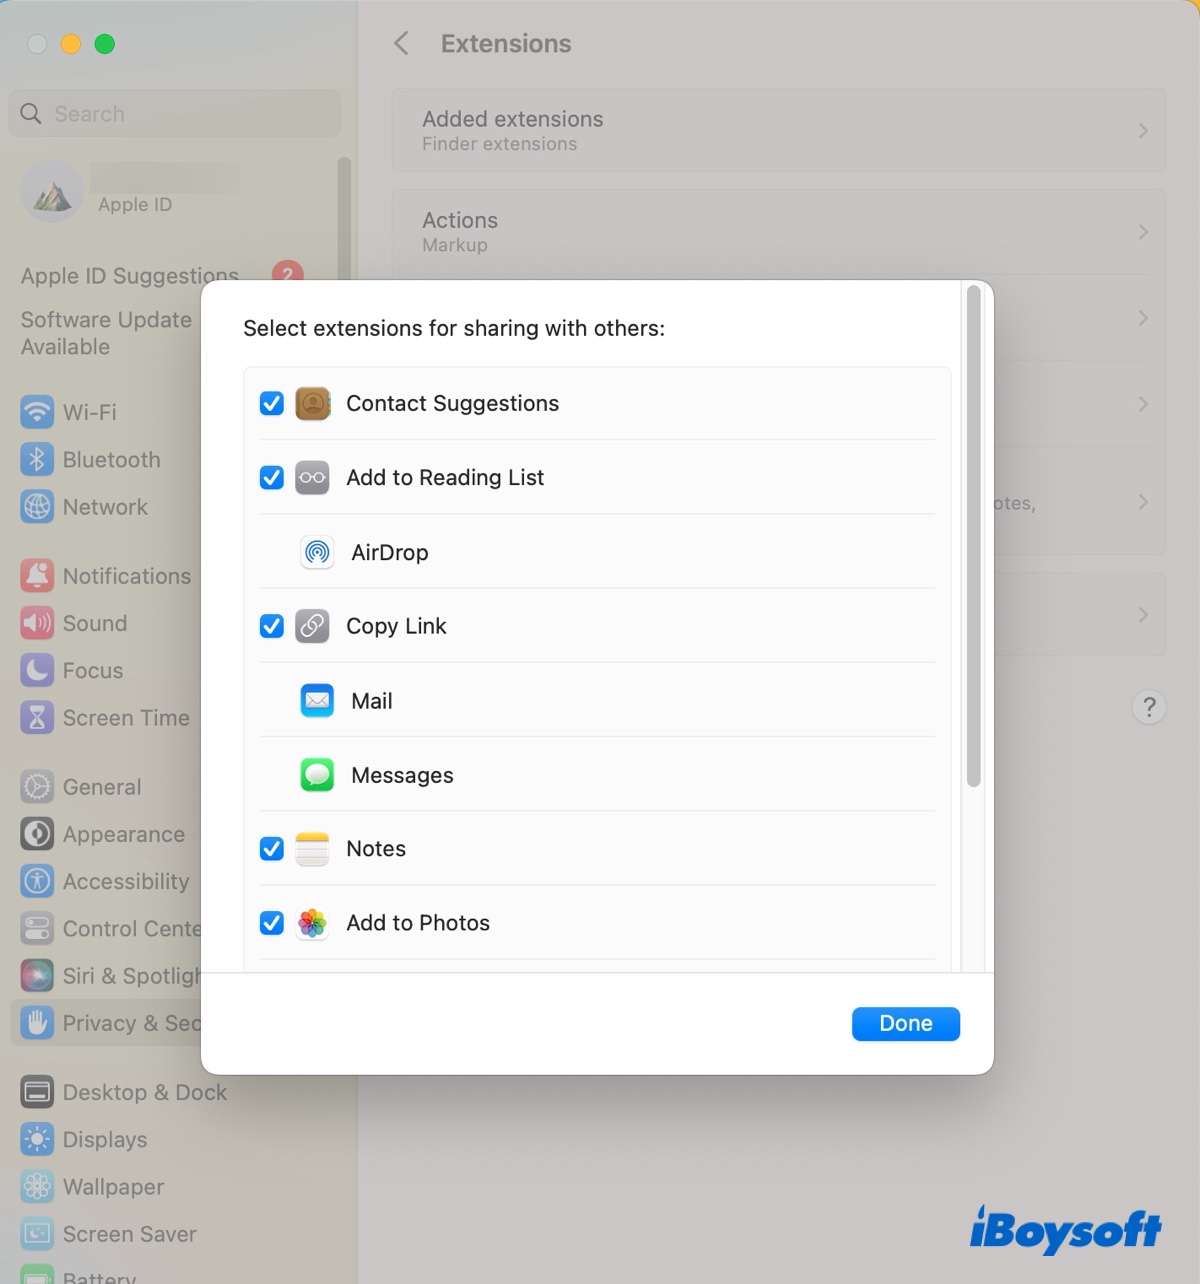Click the Messages app icon
This screenshot has width=1200, height=1284.
tap(316, 774)
